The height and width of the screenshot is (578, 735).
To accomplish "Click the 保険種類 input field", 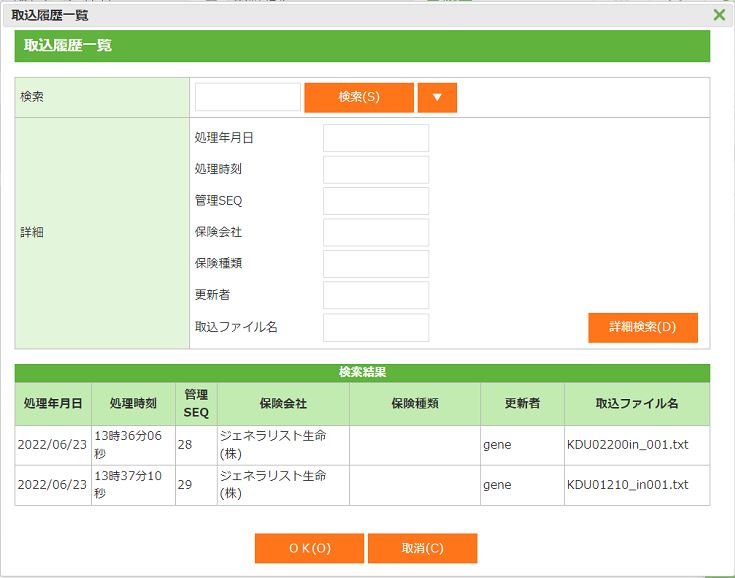I will point(375,264).
